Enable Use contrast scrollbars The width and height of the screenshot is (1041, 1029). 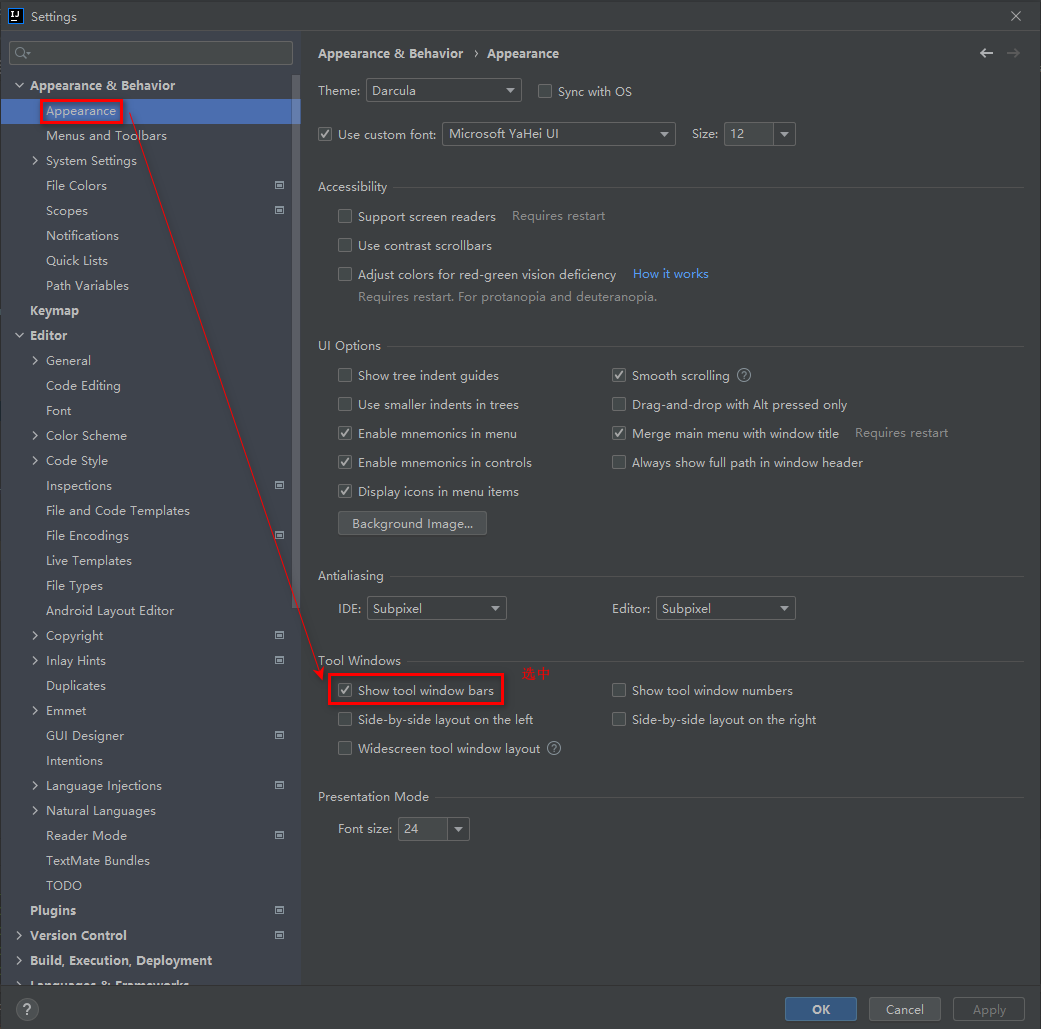click(345, 245)
